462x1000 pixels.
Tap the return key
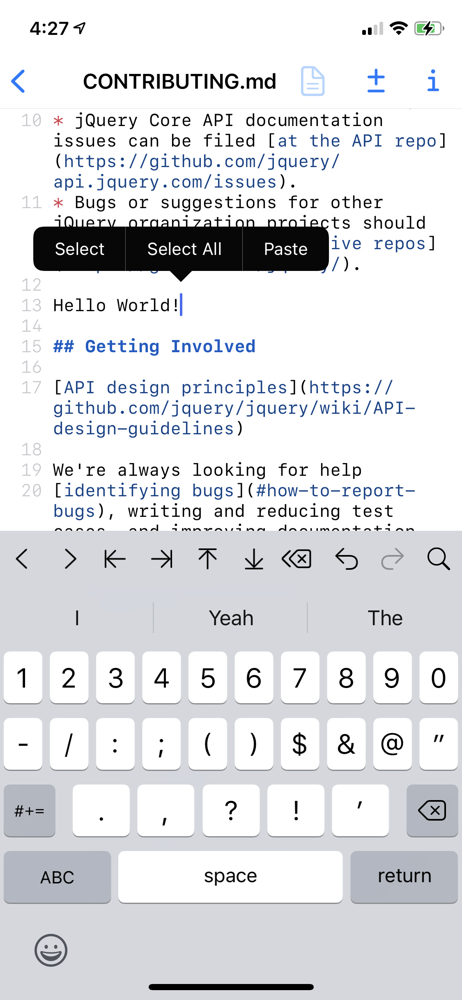coord(405,876)
